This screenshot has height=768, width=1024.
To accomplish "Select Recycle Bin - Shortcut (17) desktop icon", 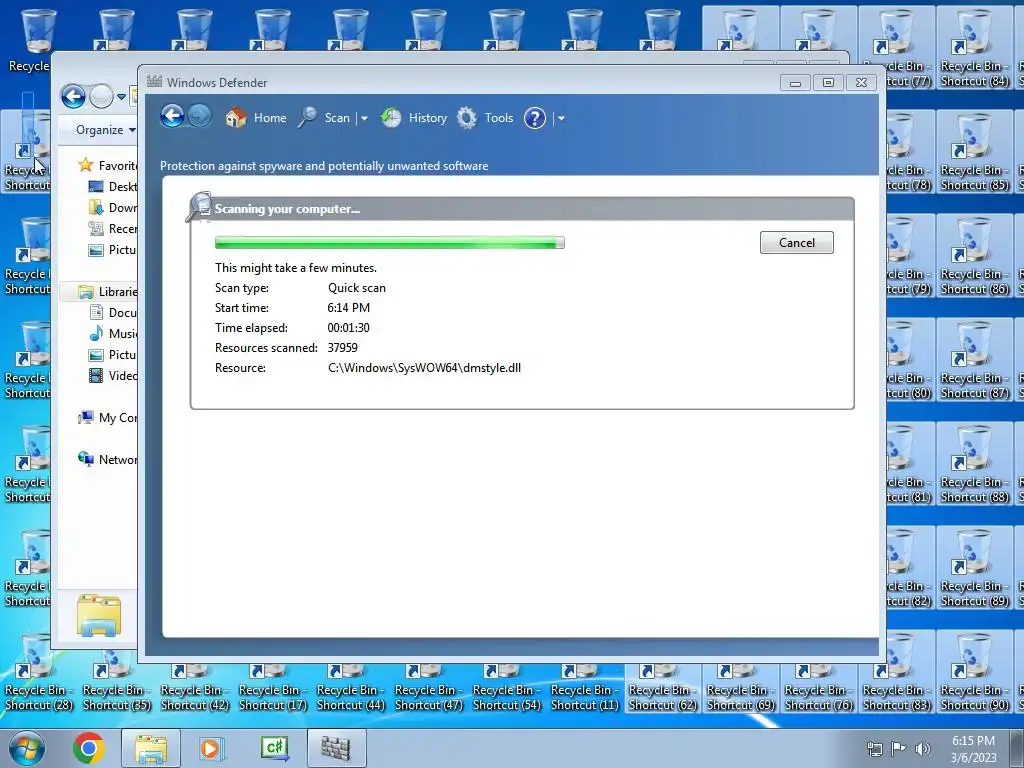I will tap(273, 688).
